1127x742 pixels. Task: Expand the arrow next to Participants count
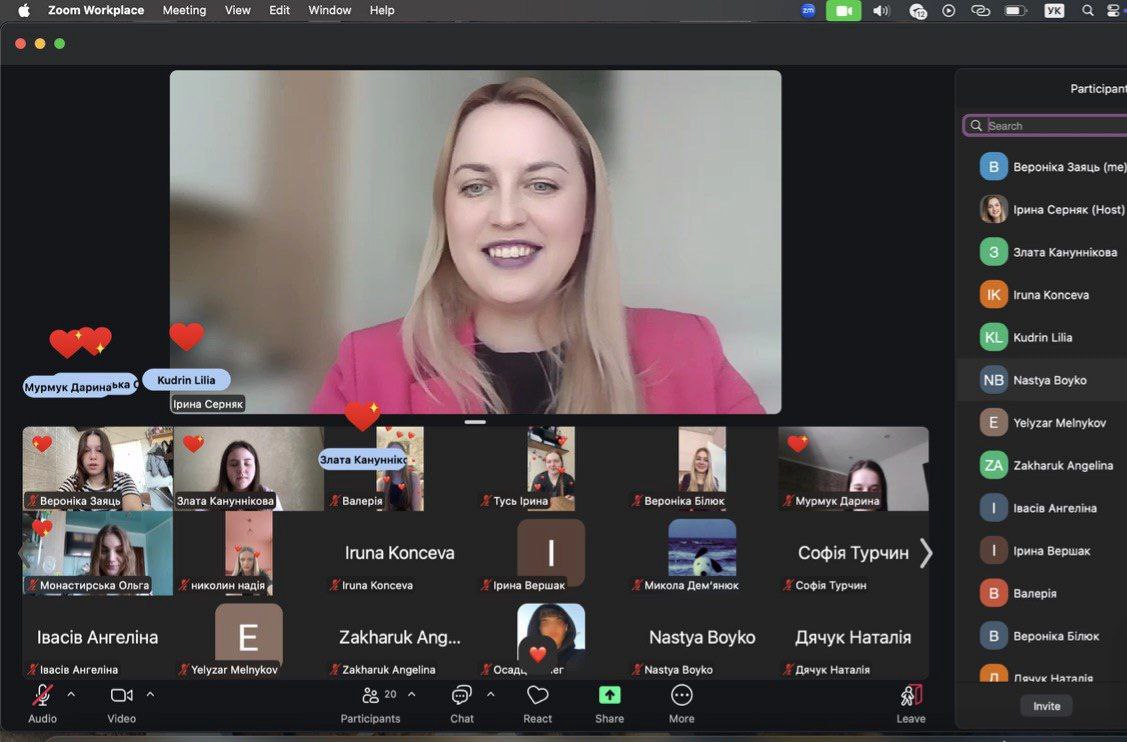tap(412, 694)
